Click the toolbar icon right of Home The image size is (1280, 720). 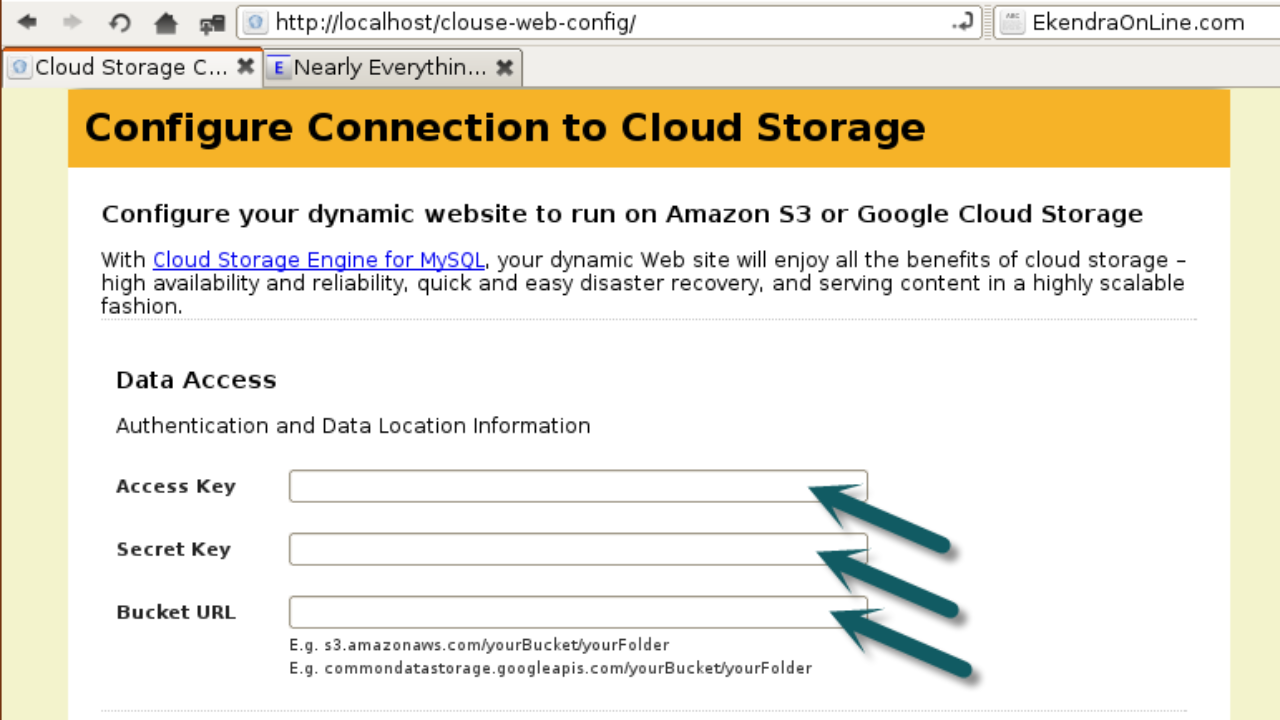click(211, 22)
